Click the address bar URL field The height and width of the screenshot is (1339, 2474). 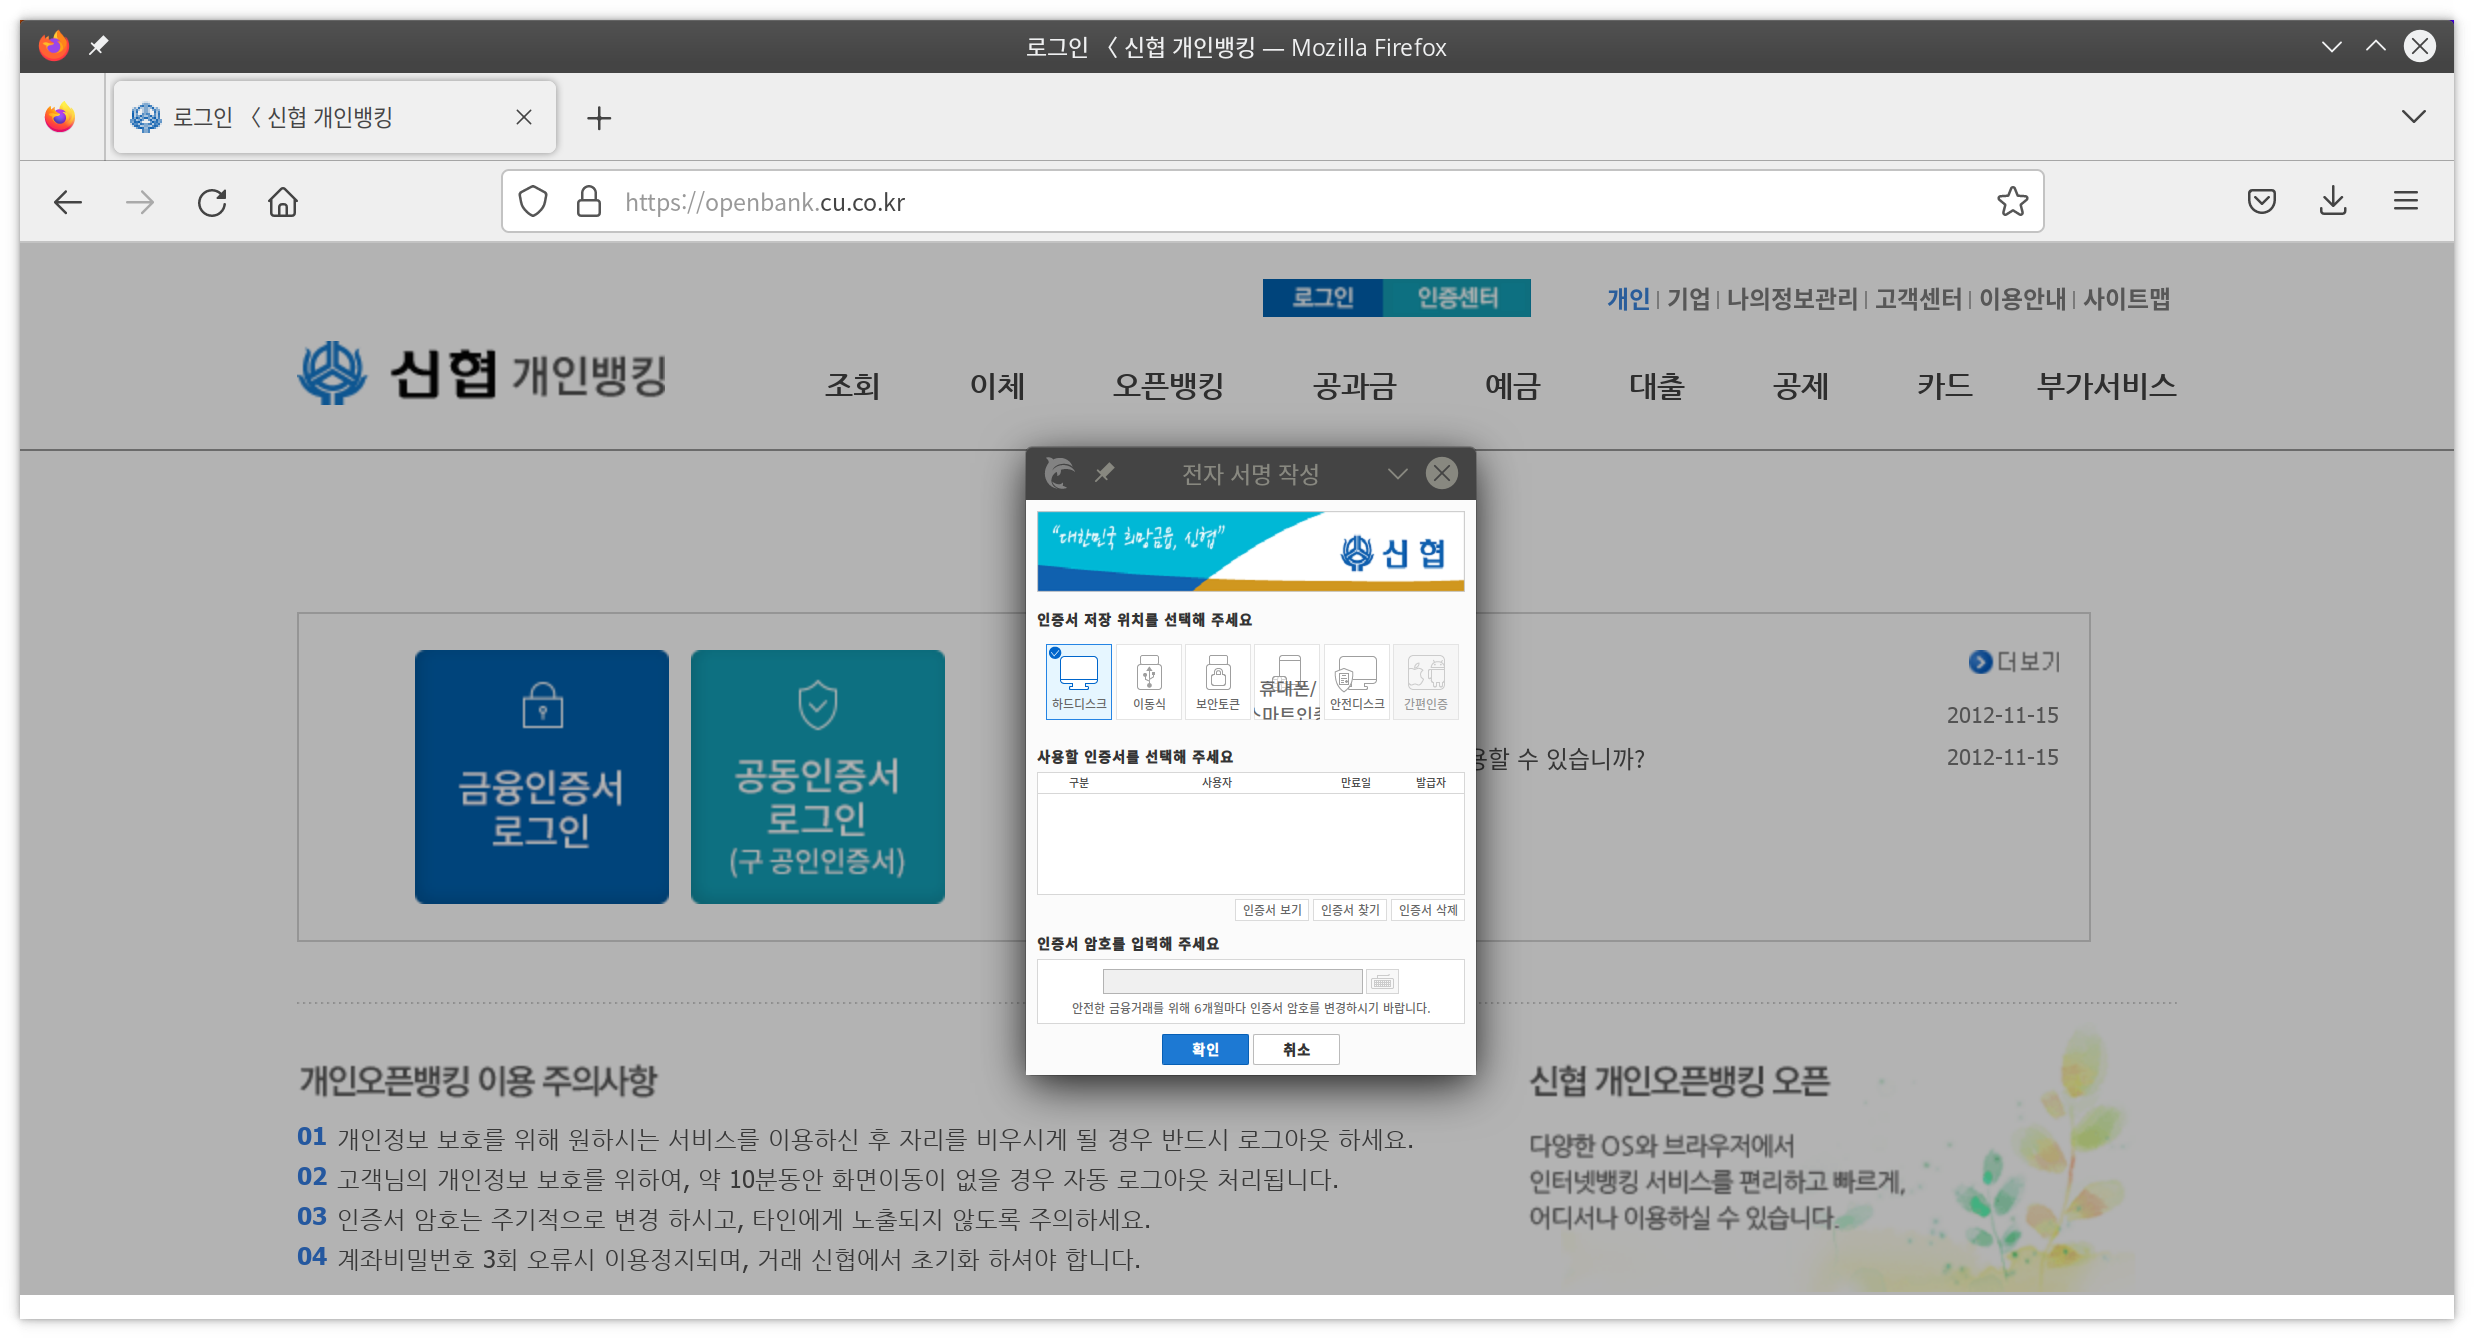click(1272, 202)
